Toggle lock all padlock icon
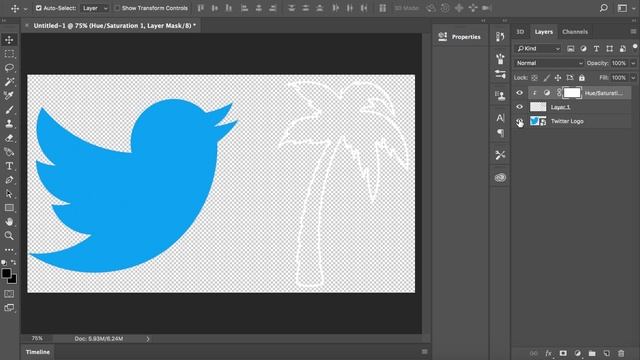 (x=582, y=78)
